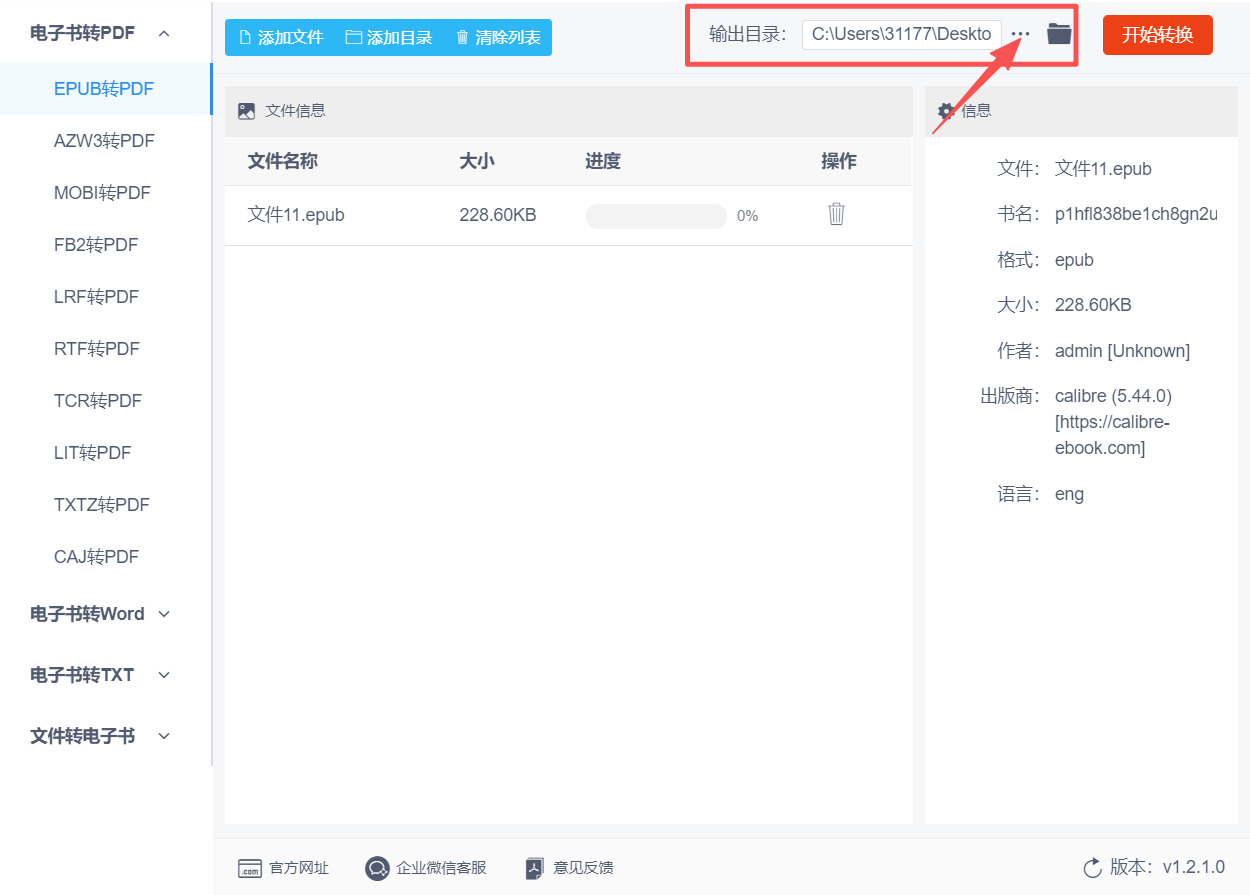The width and height of the screenshot is (1250, 895).
Task: Open 官方网址 link
Action: coord(299,868)
